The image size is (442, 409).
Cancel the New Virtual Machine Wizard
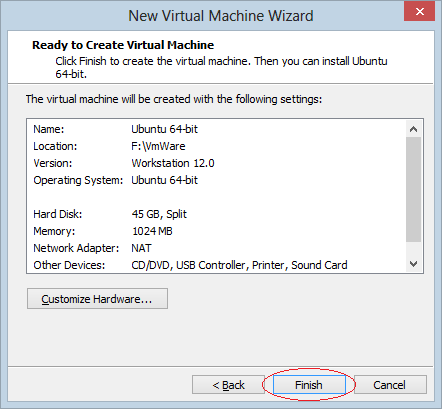click(390, 385)
